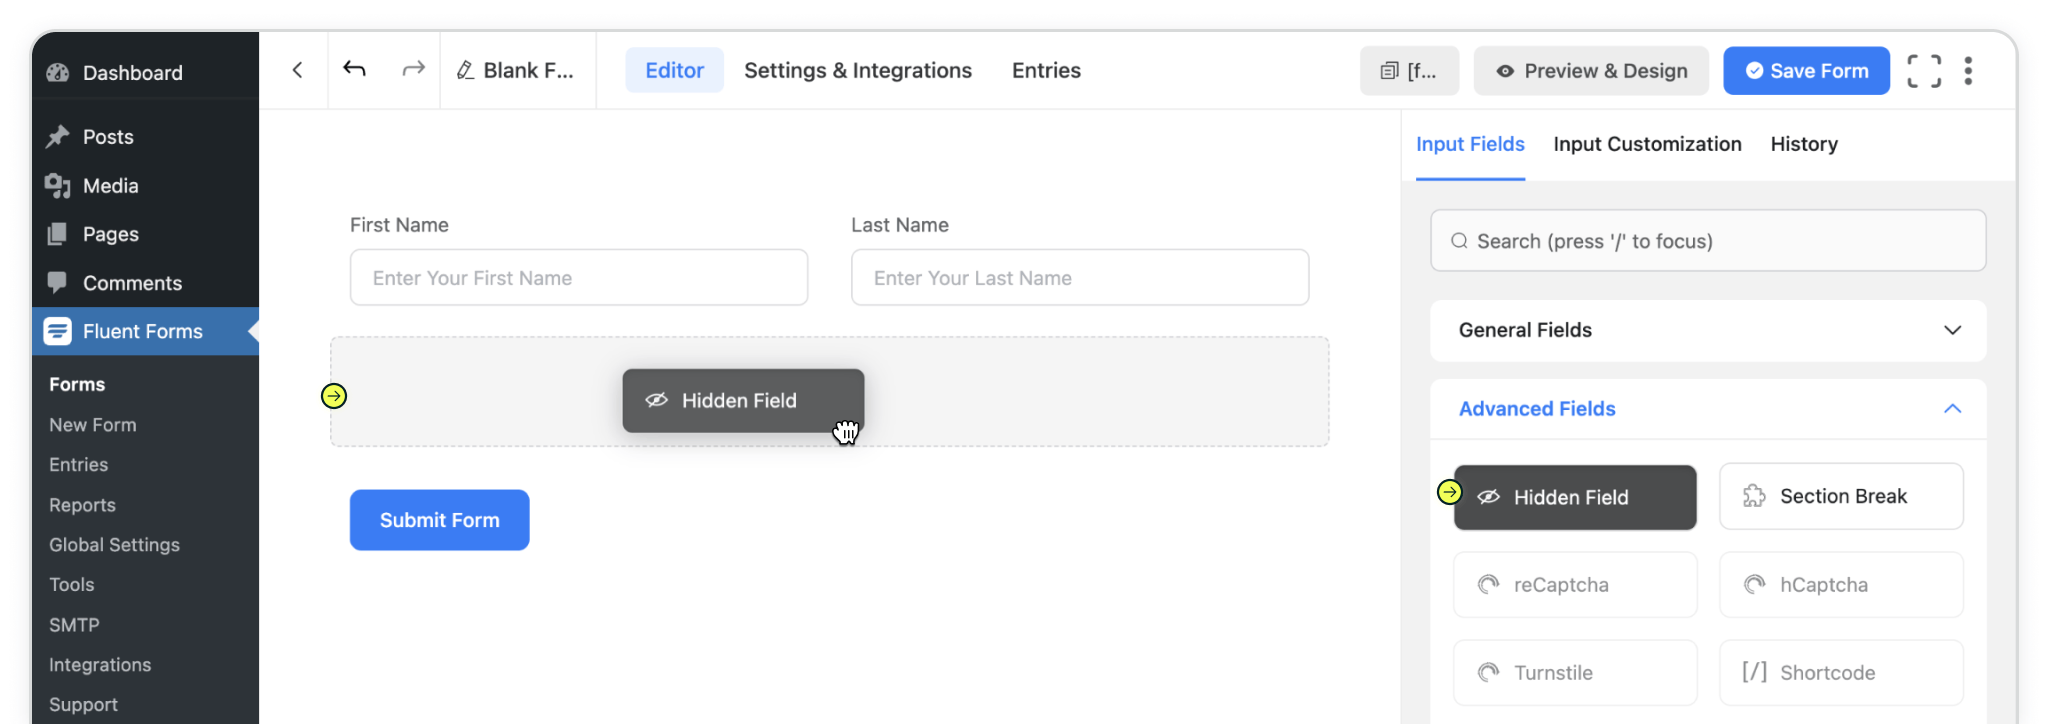The image size is (2048, 724).
Task: Click the pencil icon beside the Blank F... title
Action: click(x=465, y=70)
